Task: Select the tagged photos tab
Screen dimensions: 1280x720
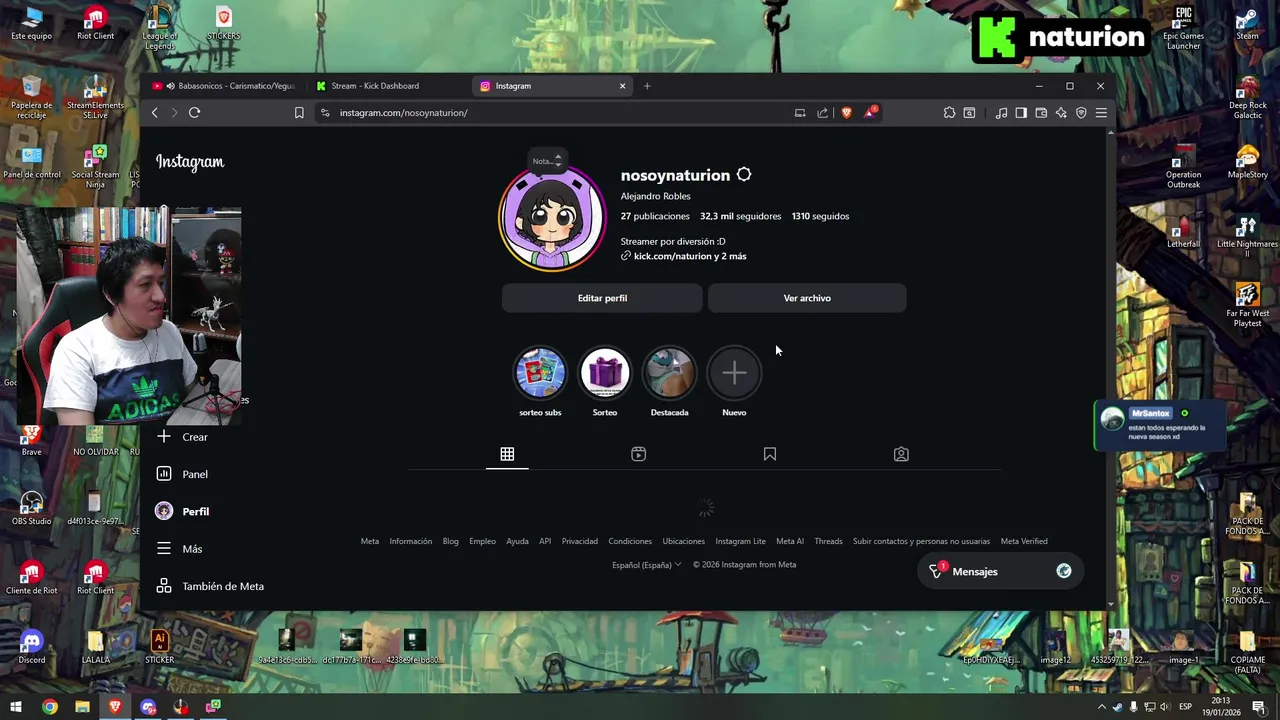Action: (901, 454)
